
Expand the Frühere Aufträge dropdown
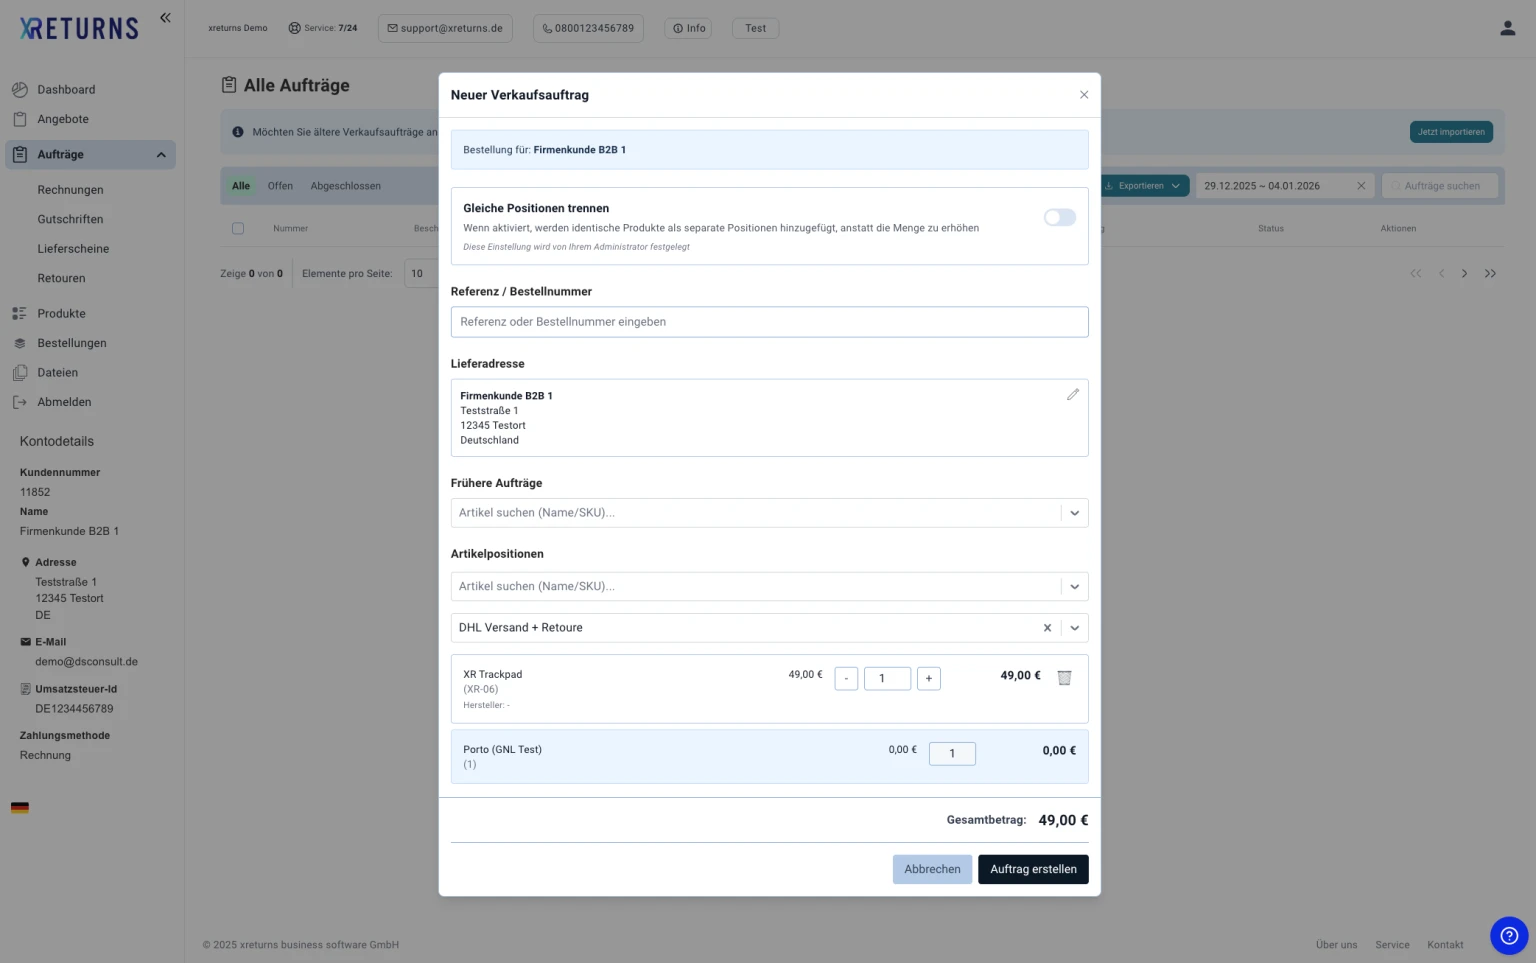pos(1074,513)
